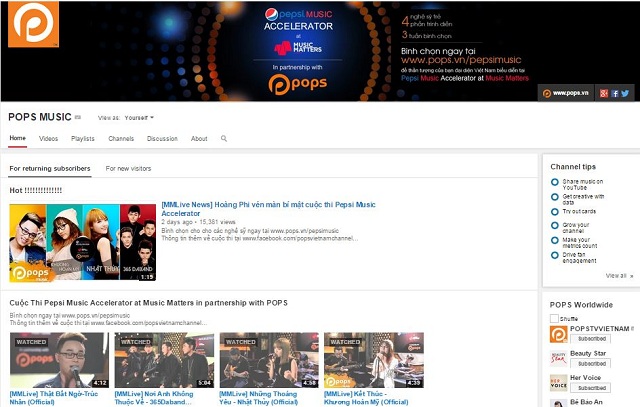
Task: Click Subscribed button under Beauty Star
Action: click(591, 363)
